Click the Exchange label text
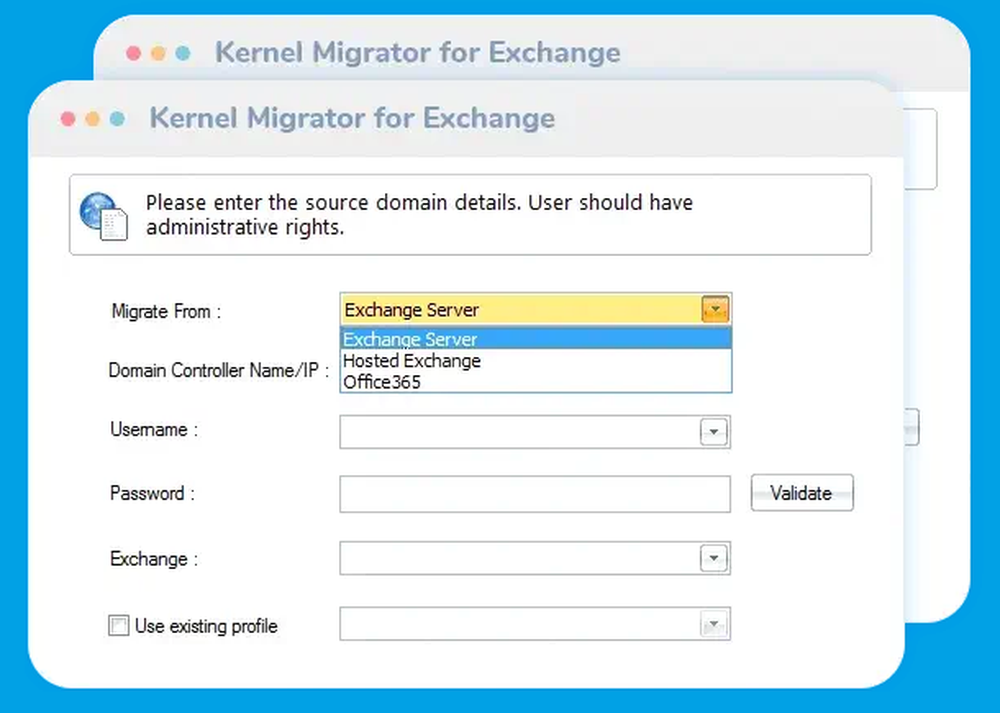The image size is (1000, 713). pos(154,559)
